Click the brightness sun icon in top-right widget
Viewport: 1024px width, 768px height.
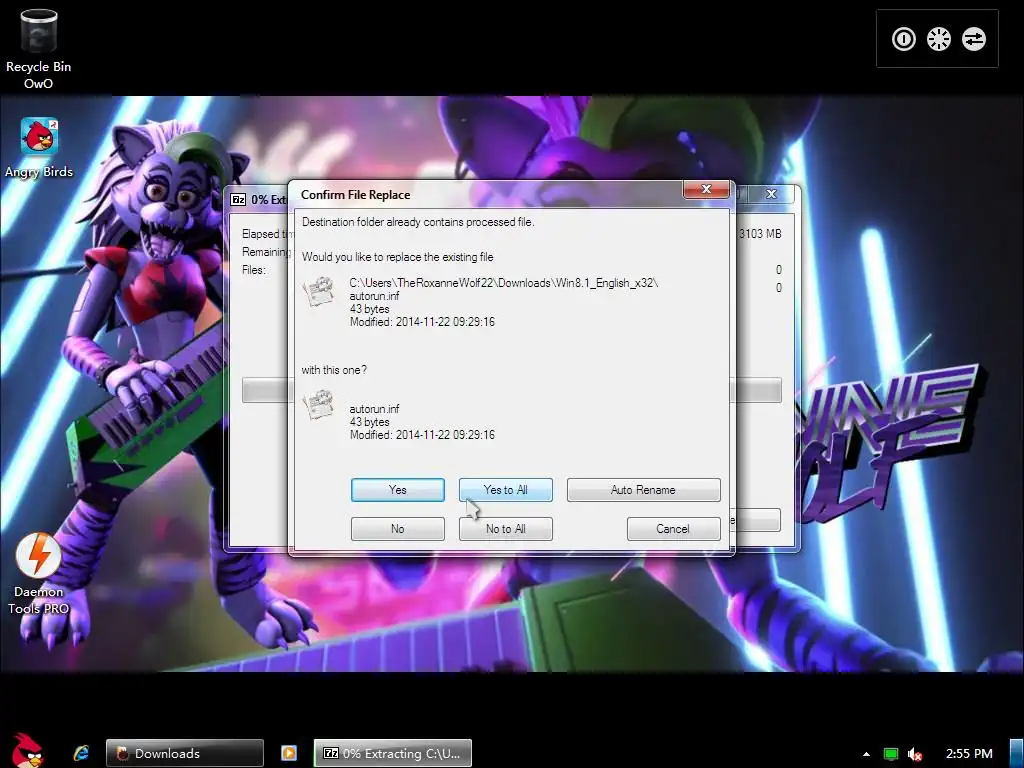click(938, 39)
